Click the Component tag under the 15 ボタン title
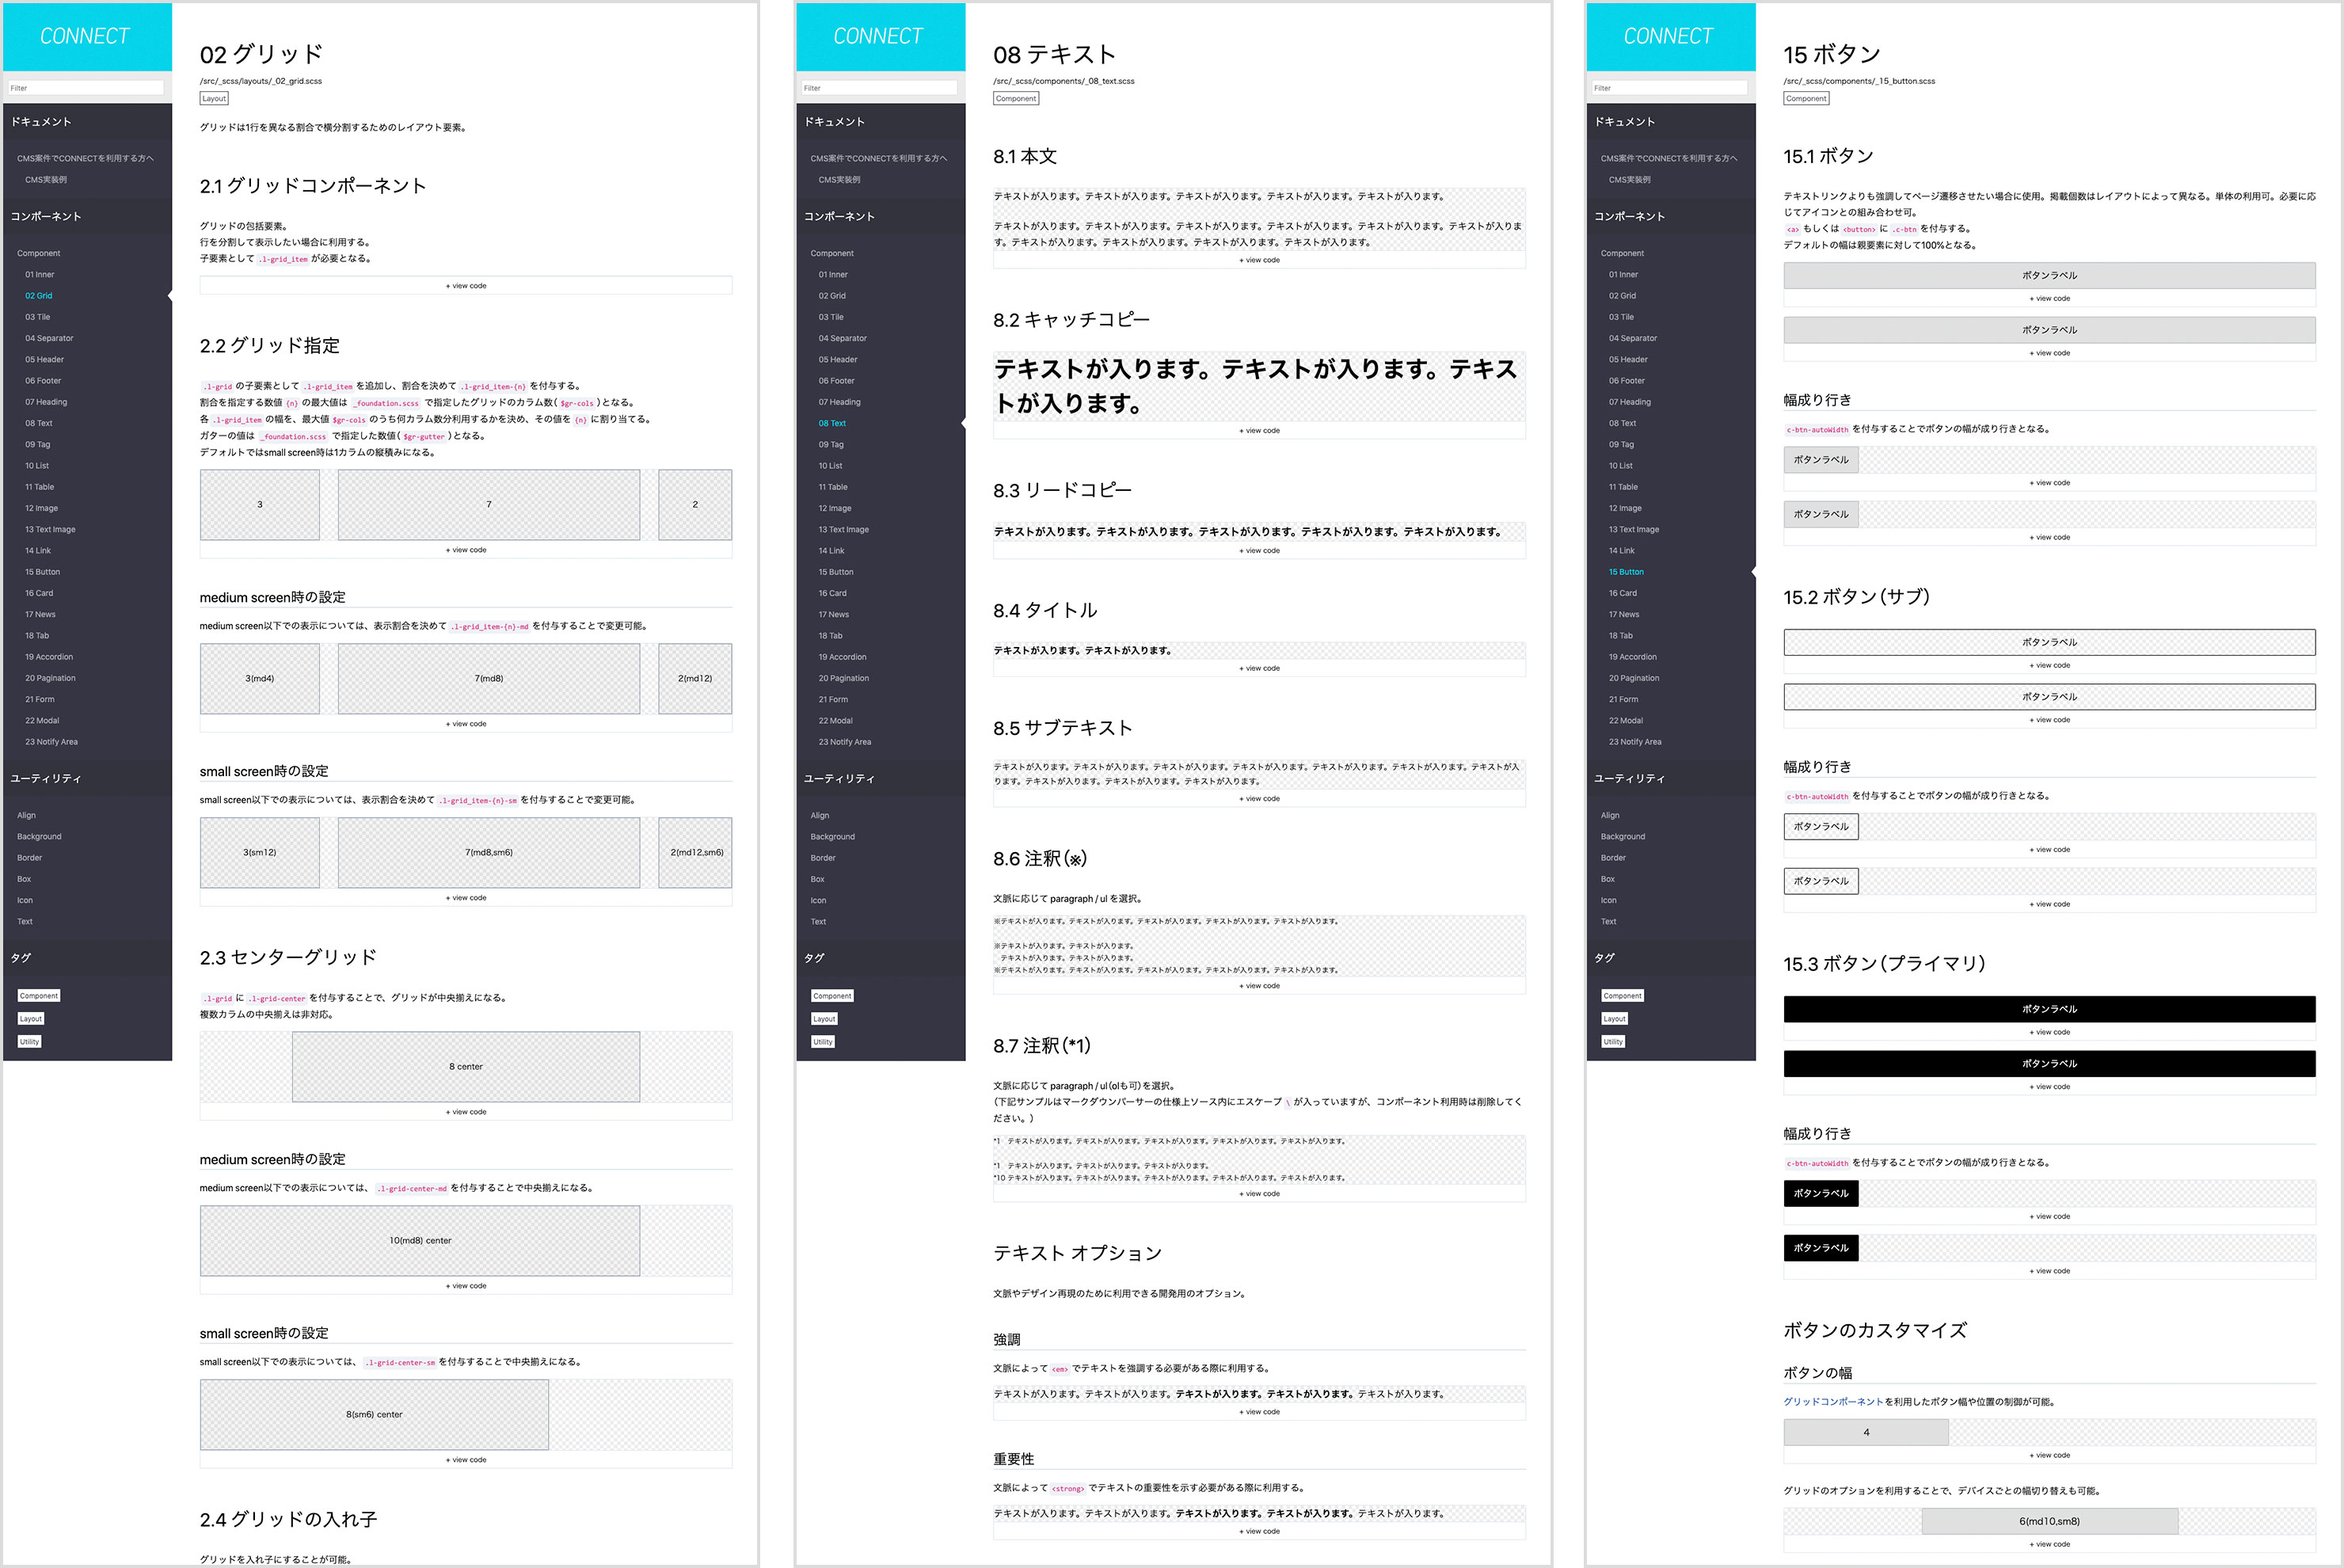 click(1806, 98)
